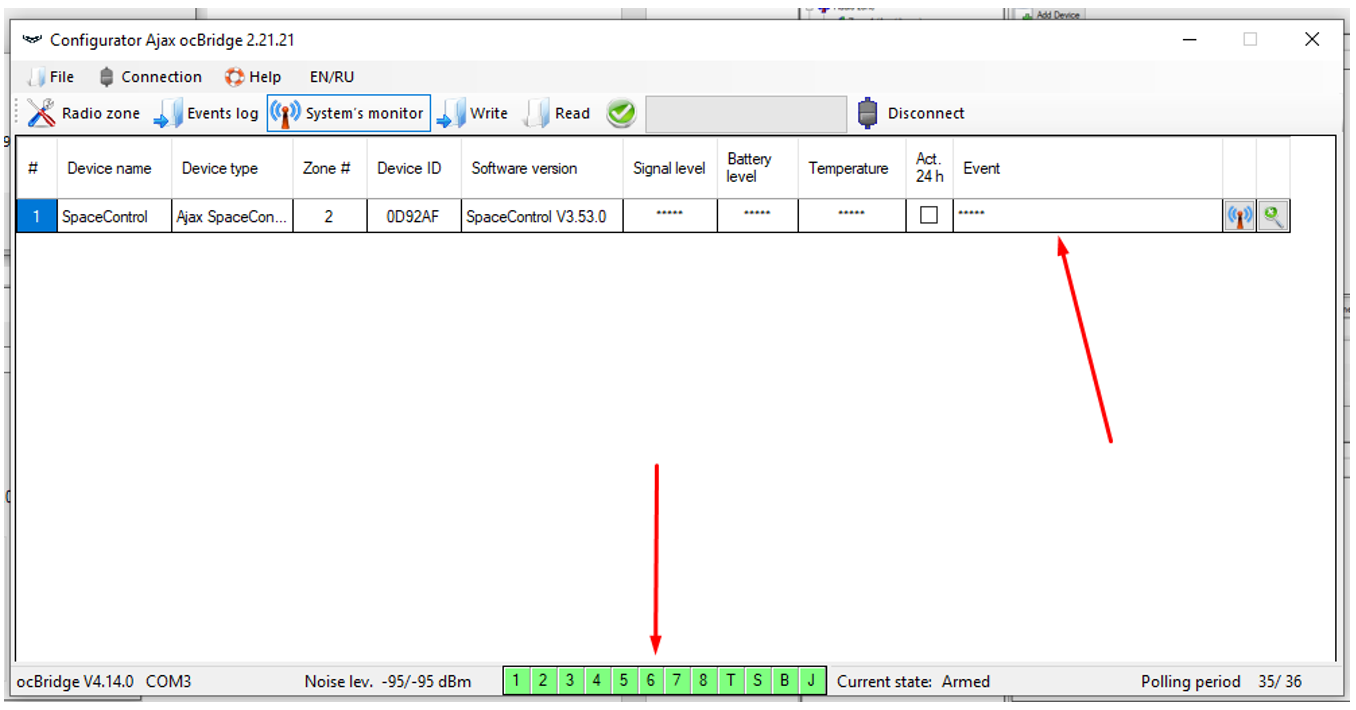This screenshot has width=1356, height=710.
Task: Toggle Act. 24 h checkbox for SpaceControl
Action: [x=929, y=215]
